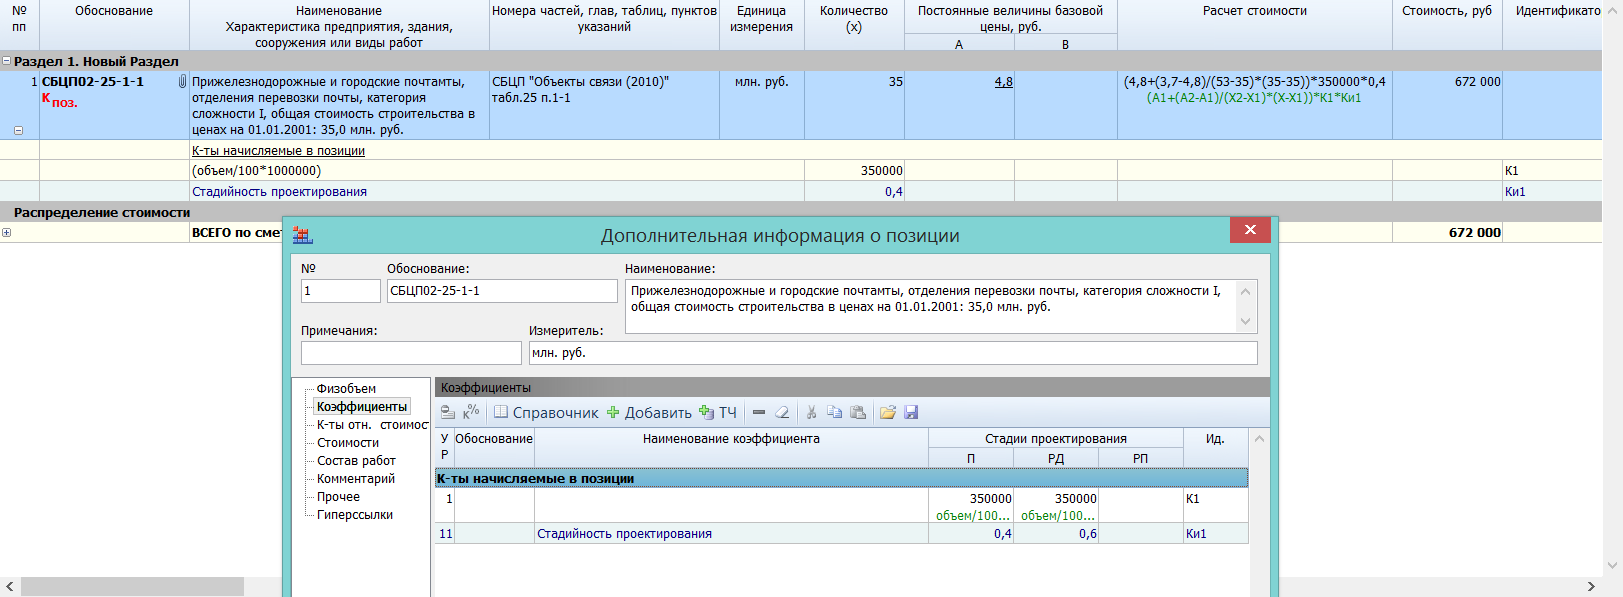Expand the ВСЕГО по смете row

[x=7, y=233]
